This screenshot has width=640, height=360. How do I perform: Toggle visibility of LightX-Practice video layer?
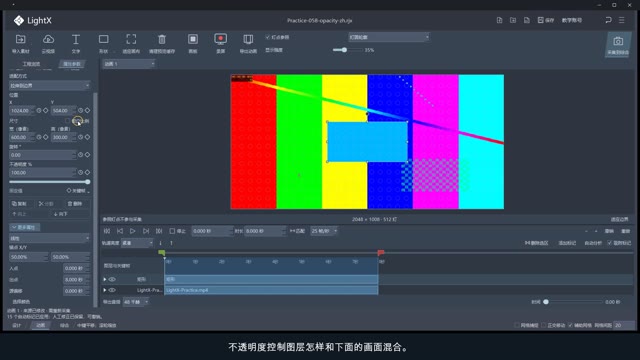[112, 290]
